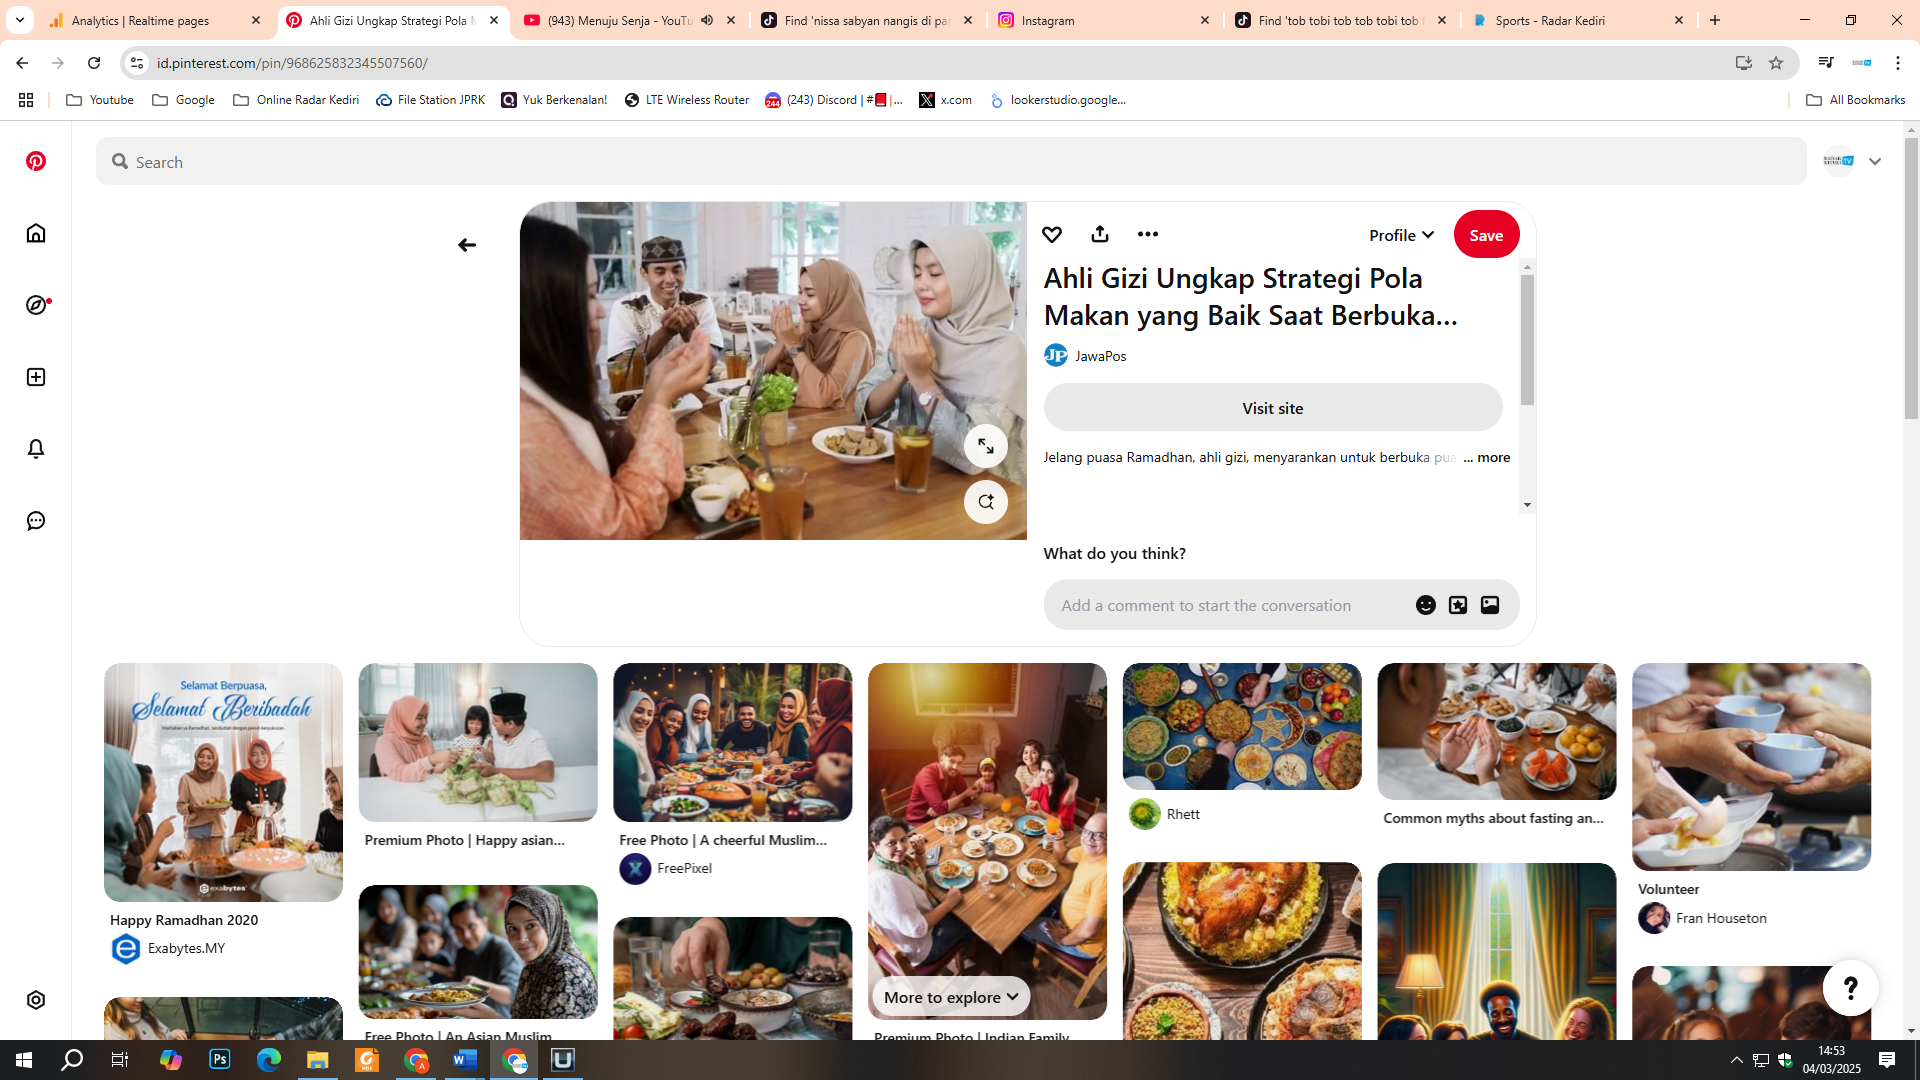Expand the account menu chevron near the avatar
This screenshot has height=1080, width=1920.
click(x=1875, y=161)
